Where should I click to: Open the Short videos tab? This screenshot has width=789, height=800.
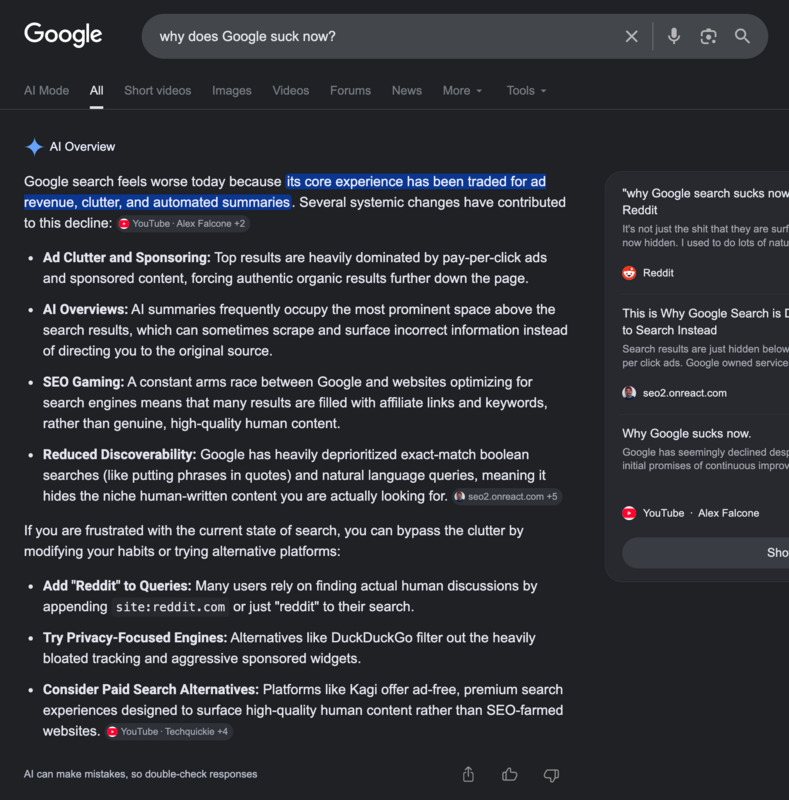[158, 90]
